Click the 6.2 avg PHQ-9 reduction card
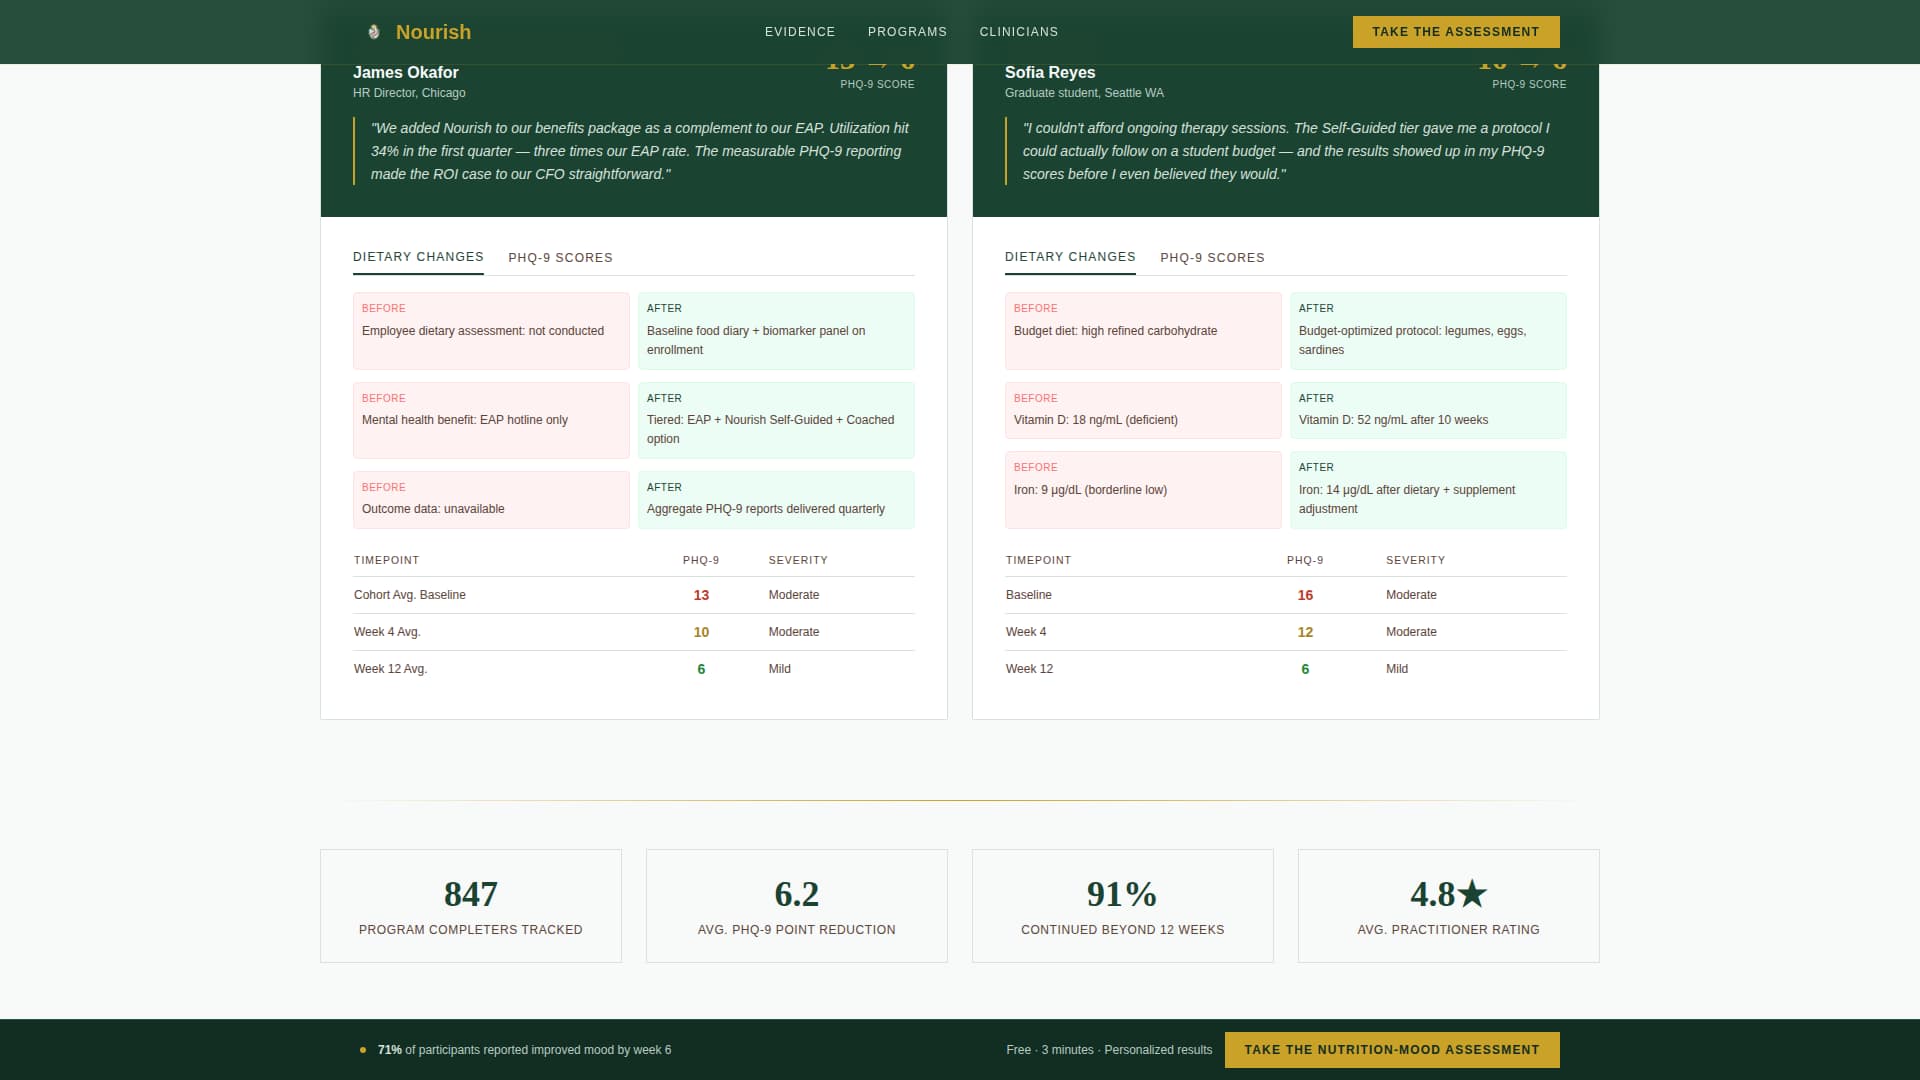 (x=797, y=906)
